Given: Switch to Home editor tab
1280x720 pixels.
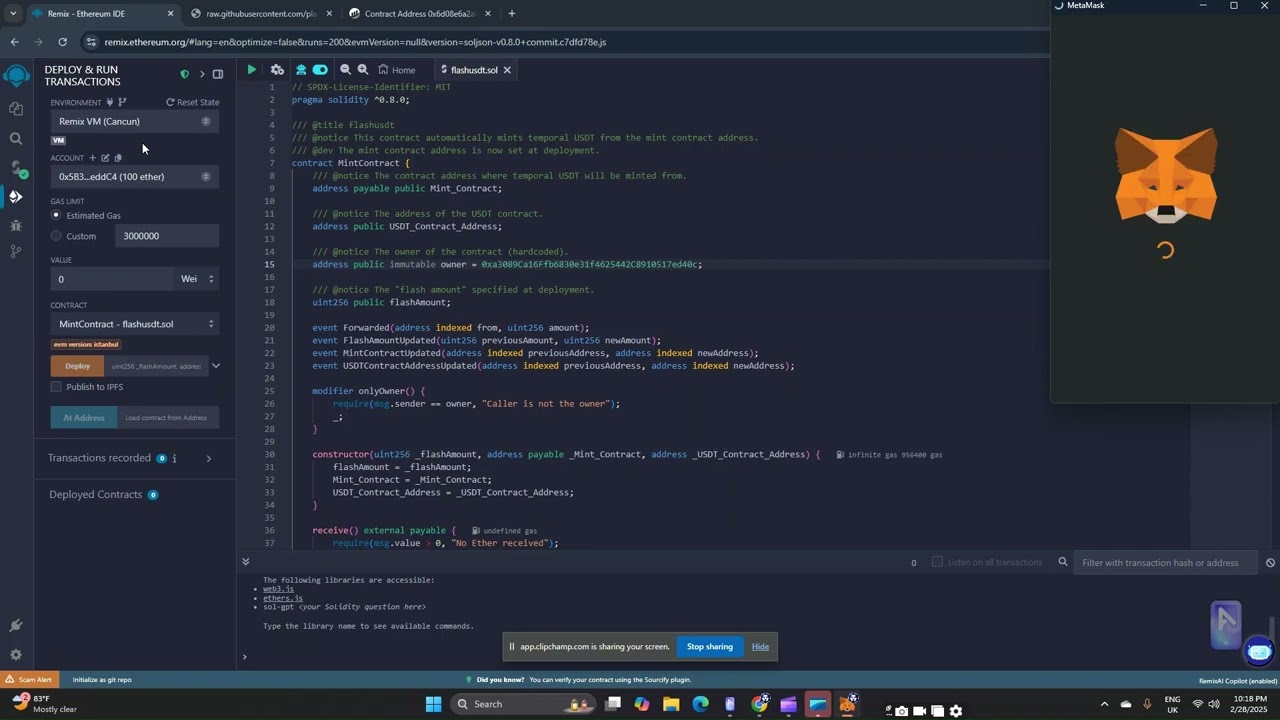Looking at the screenshot, I should pyautogui.click(x=397, y=70).
